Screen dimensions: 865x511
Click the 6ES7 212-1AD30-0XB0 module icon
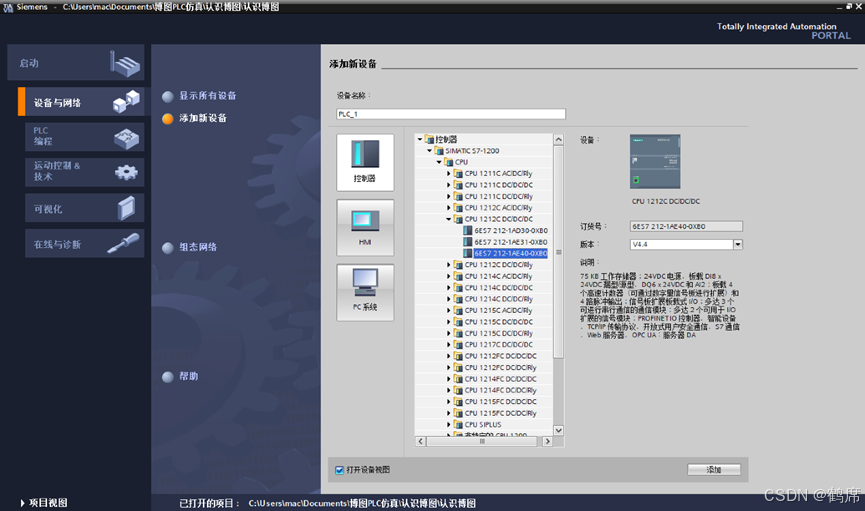(468, 231)
